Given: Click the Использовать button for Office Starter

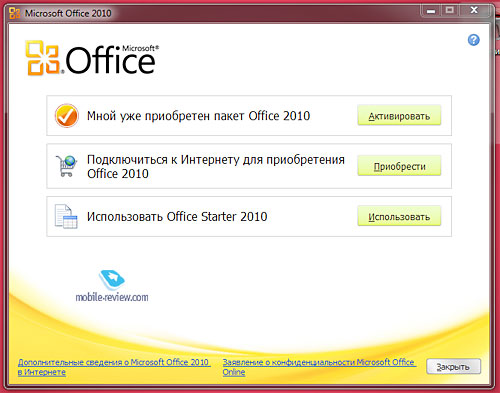Looking at the screenshot, I should (x=399, y=216).
